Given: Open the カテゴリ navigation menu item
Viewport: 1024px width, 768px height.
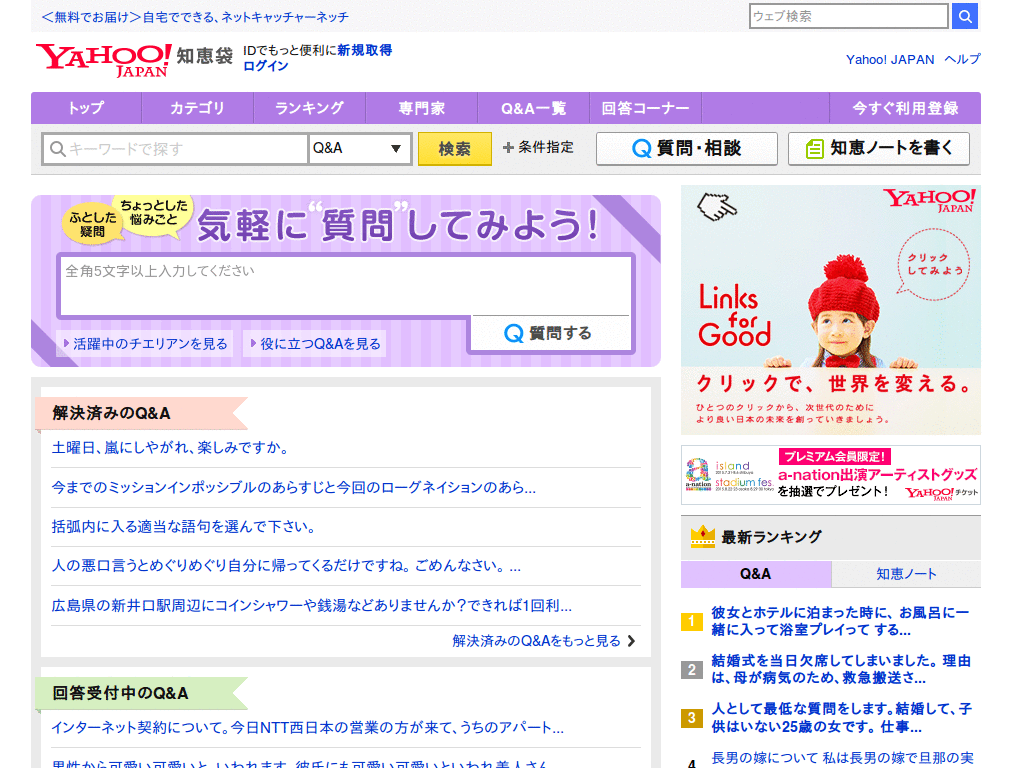Looking at the screenshot, I should pyautogui.click(x=197, y=108).
